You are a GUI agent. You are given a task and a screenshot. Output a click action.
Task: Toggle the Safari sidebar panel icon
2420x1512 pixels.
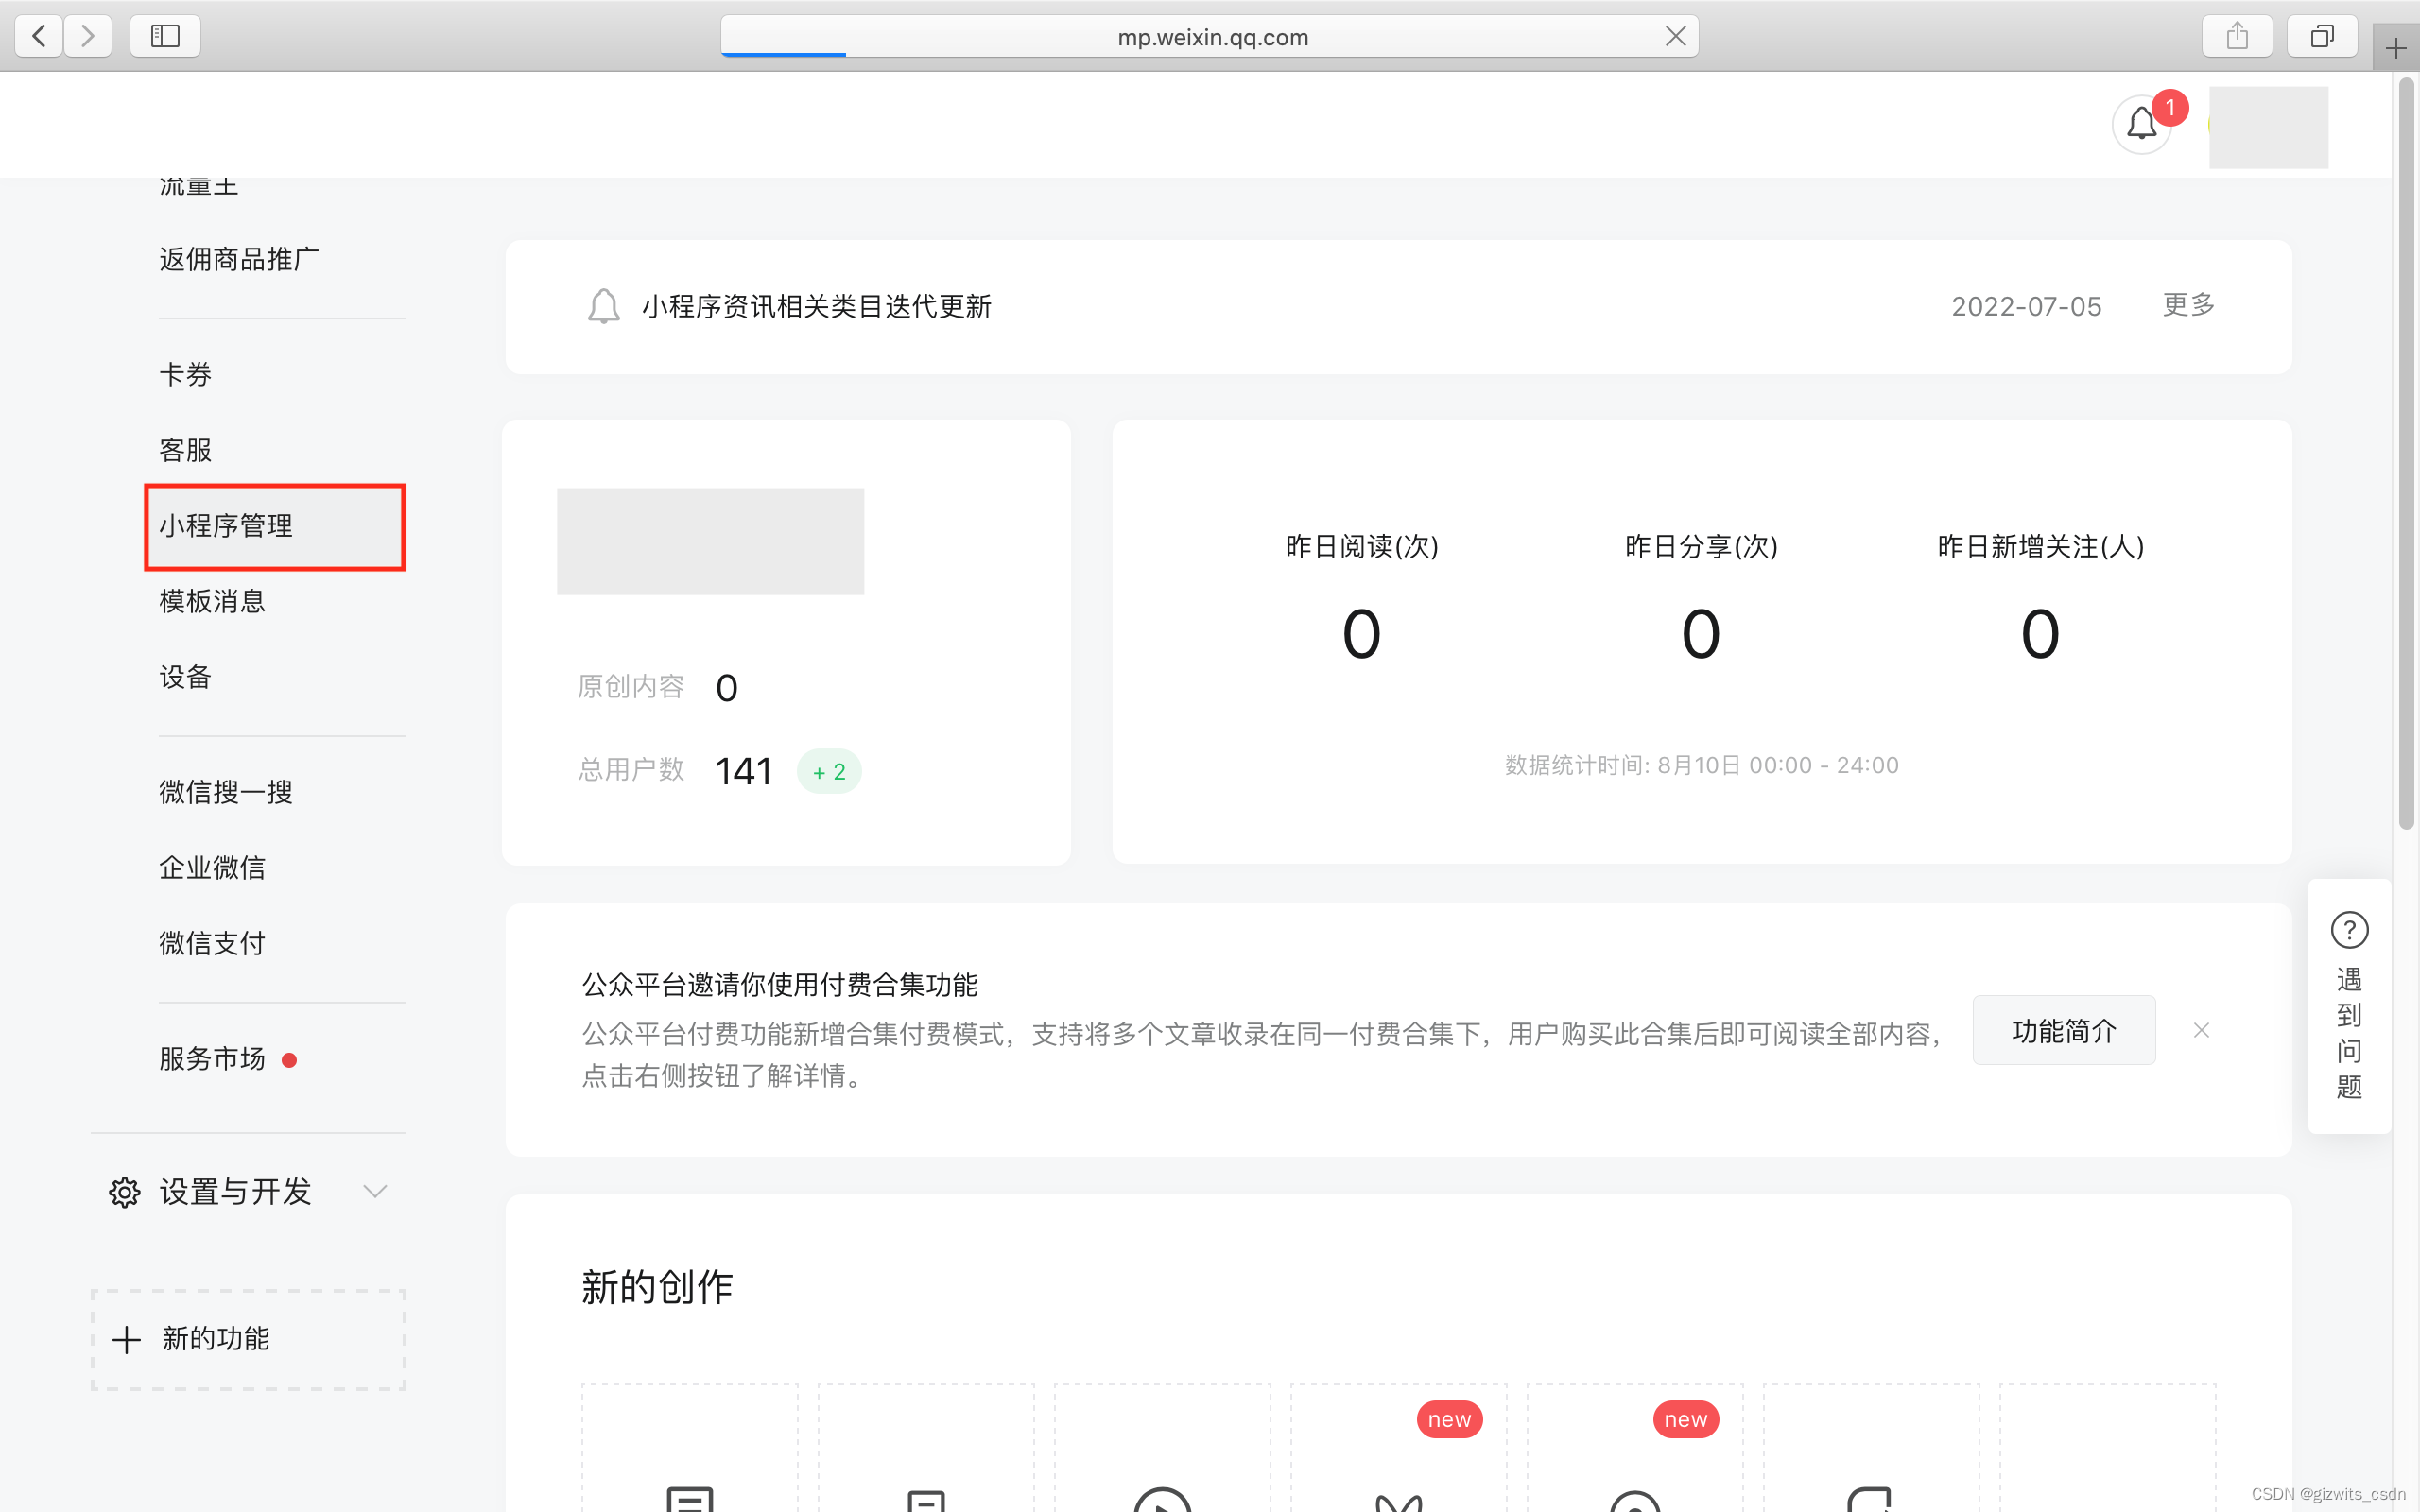(x=165, y=36)
